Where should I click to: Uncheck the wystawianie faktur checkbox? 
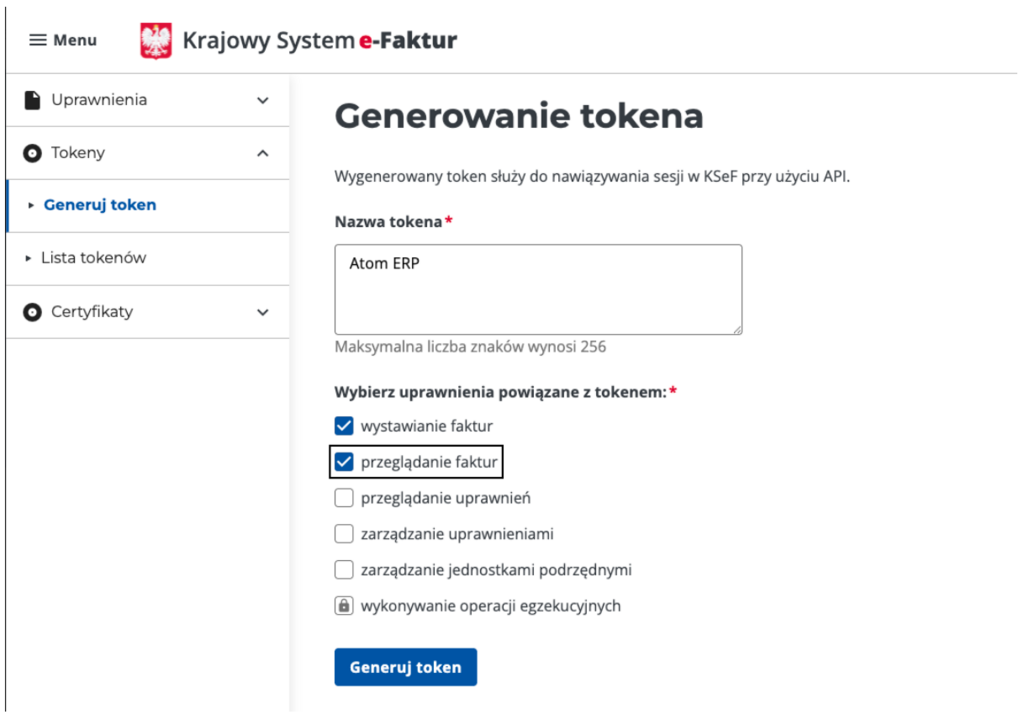pos(344,426)
